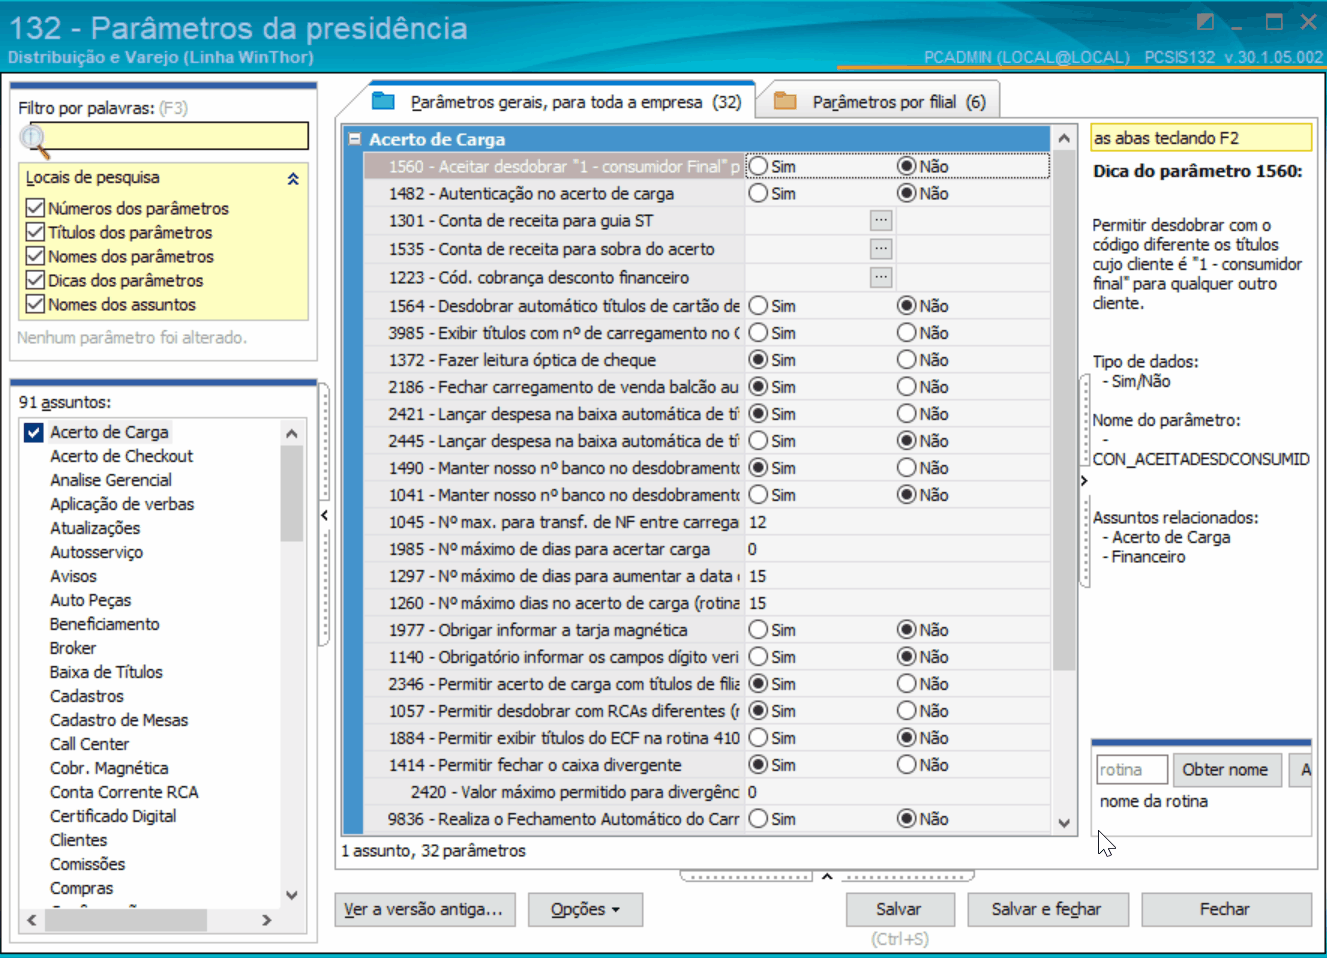Viewport: 1327px width, 958px height.
Task: Select row 2420 Valor máximo permitido
Action: click(706, 791)
